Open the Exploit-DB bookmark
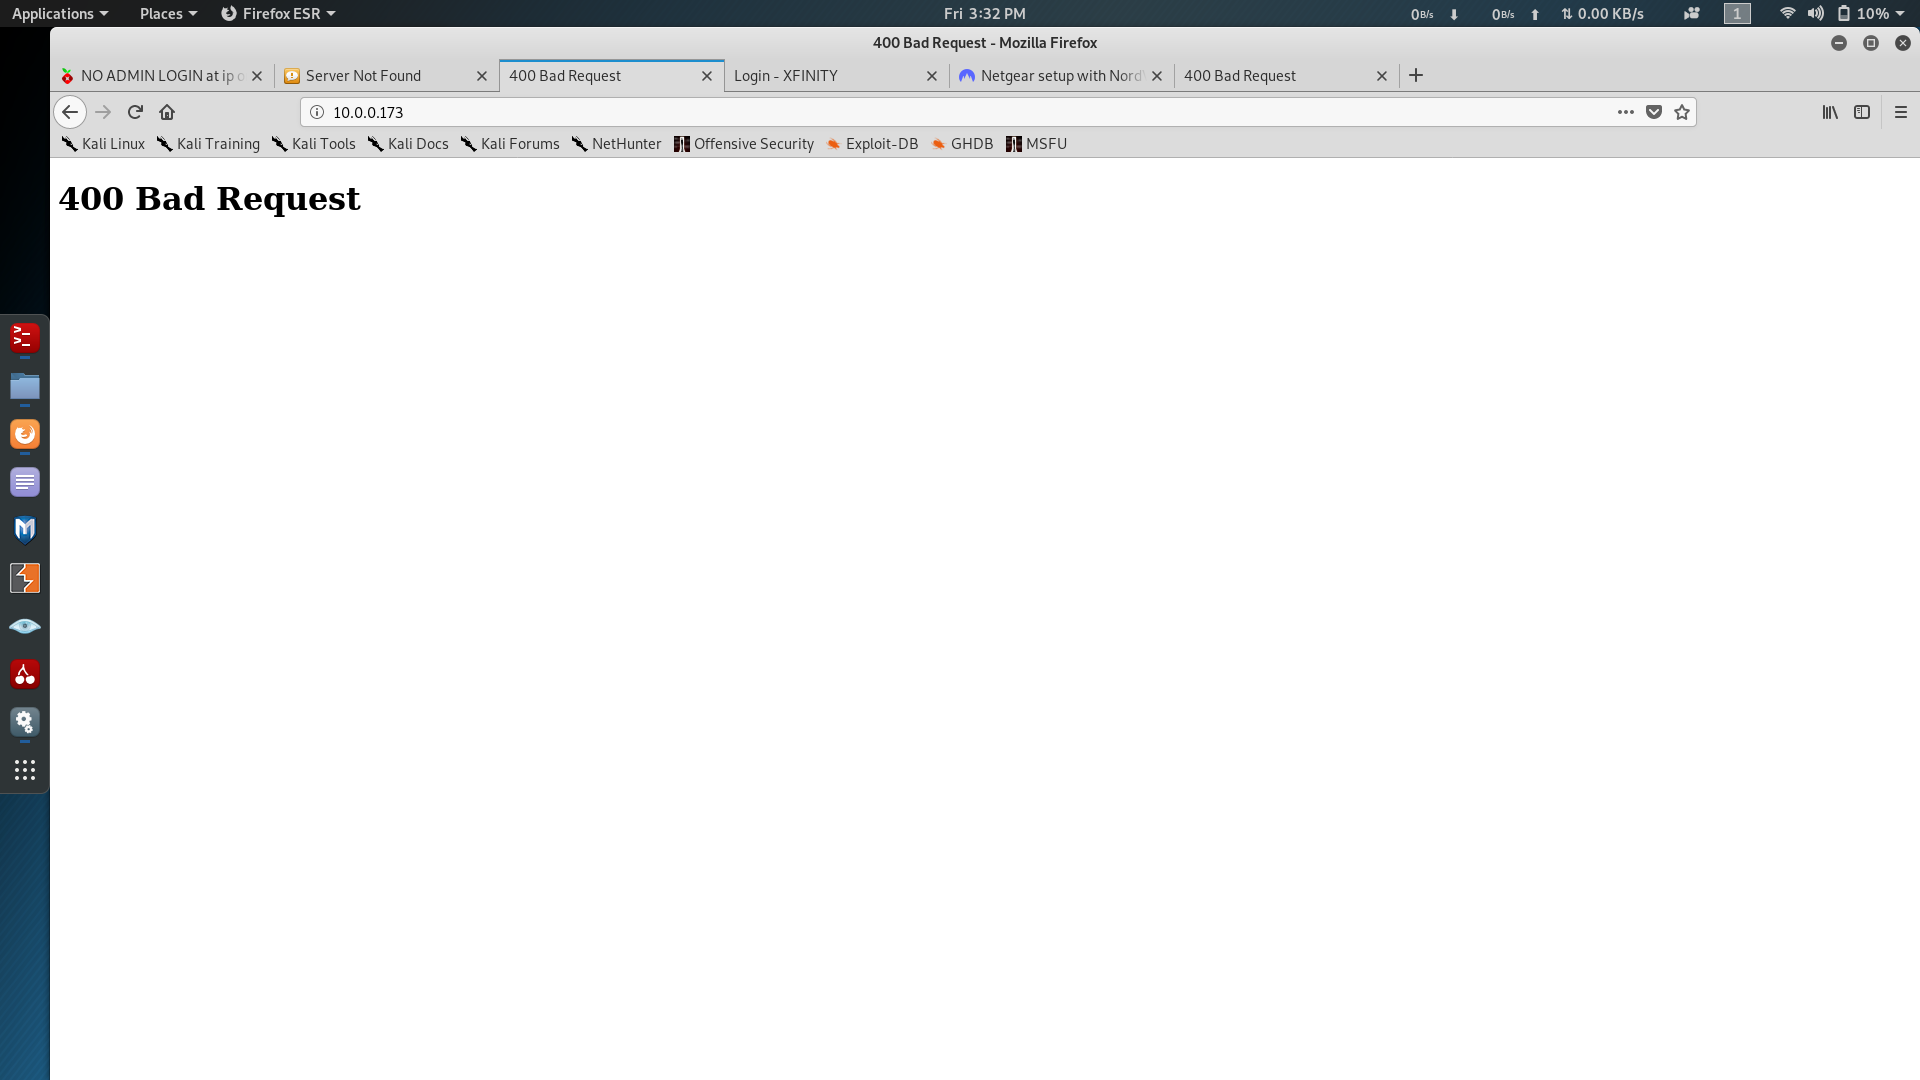This screenshot has height=1080, width=1920. [x=872, y=144]
